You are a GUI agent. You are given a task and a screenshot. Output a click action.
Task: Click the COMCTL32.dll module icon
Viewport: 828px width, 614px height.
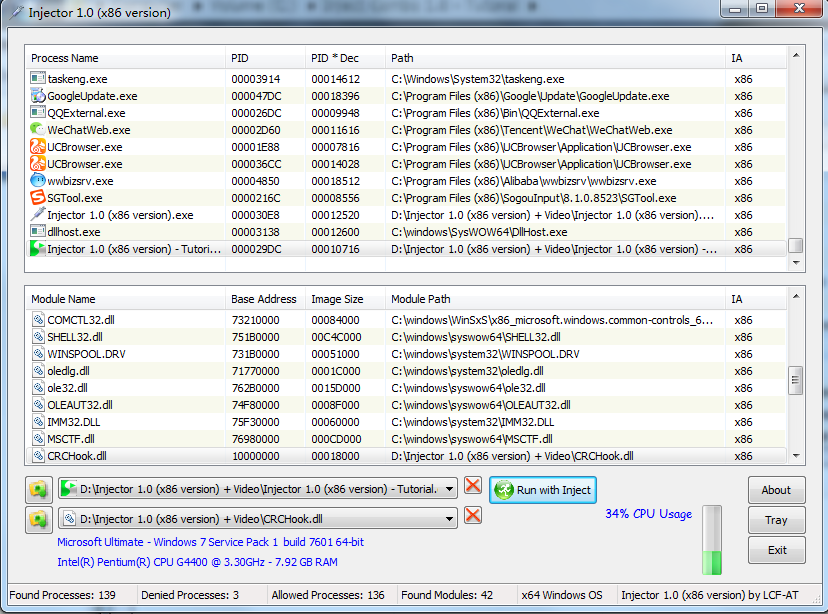click(38, 319)
